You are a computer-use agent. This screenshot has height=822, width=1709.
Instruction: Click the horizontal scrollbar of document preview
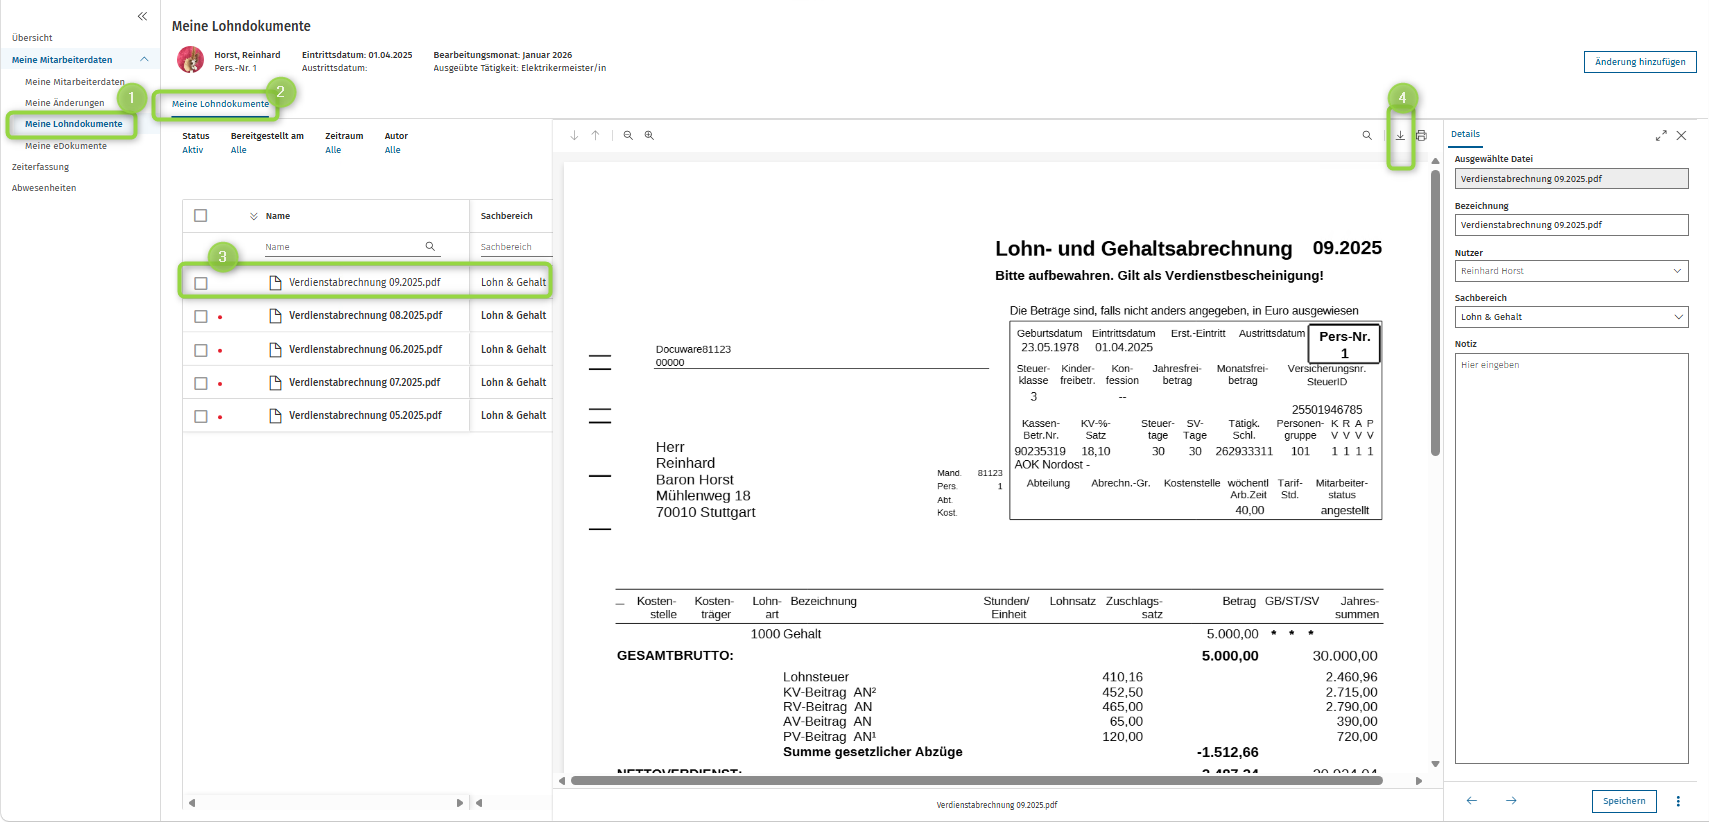point(976,781)
